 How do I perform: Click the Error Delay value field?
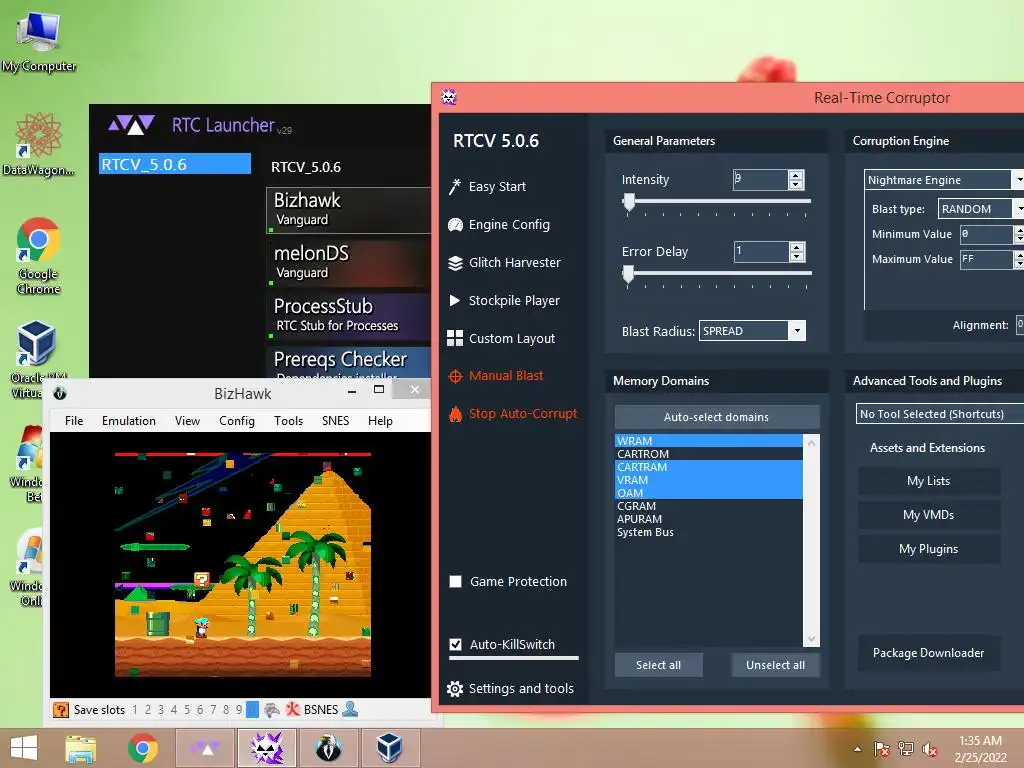coord(761,251)
